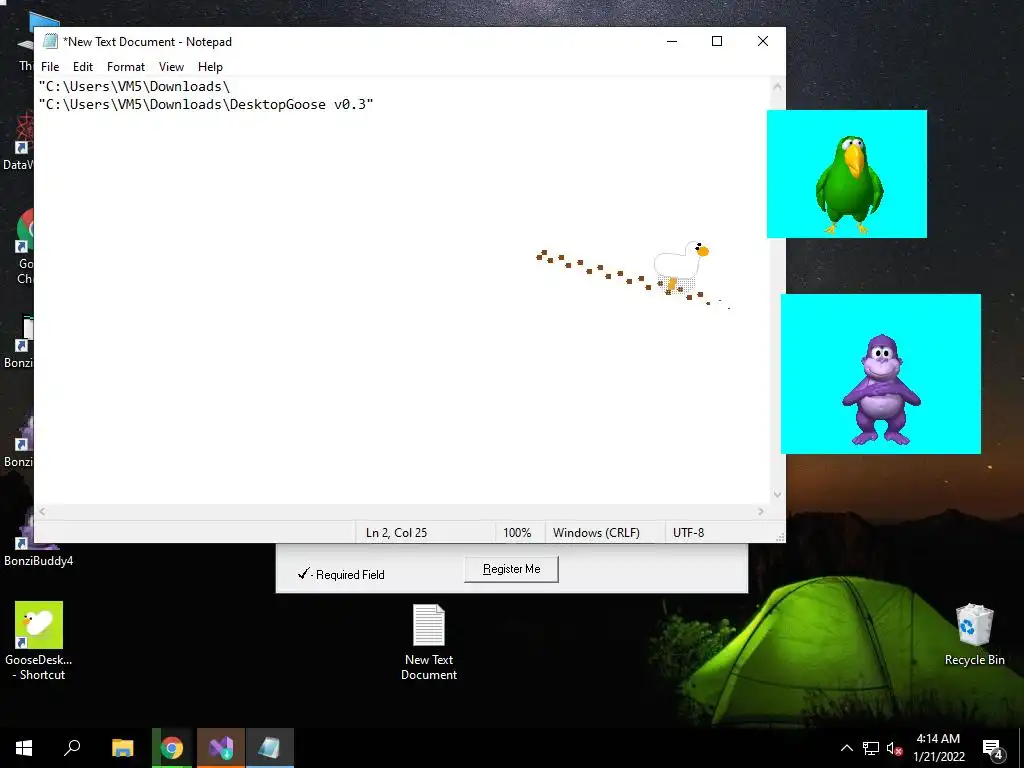
Task: Click the purple BonziBuddy gorilla character
Action: (x=881, y=389)
